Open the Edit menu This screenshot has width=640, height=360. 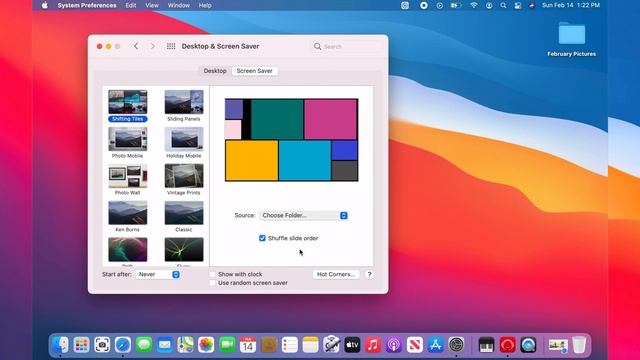click(x=131, y=5)
